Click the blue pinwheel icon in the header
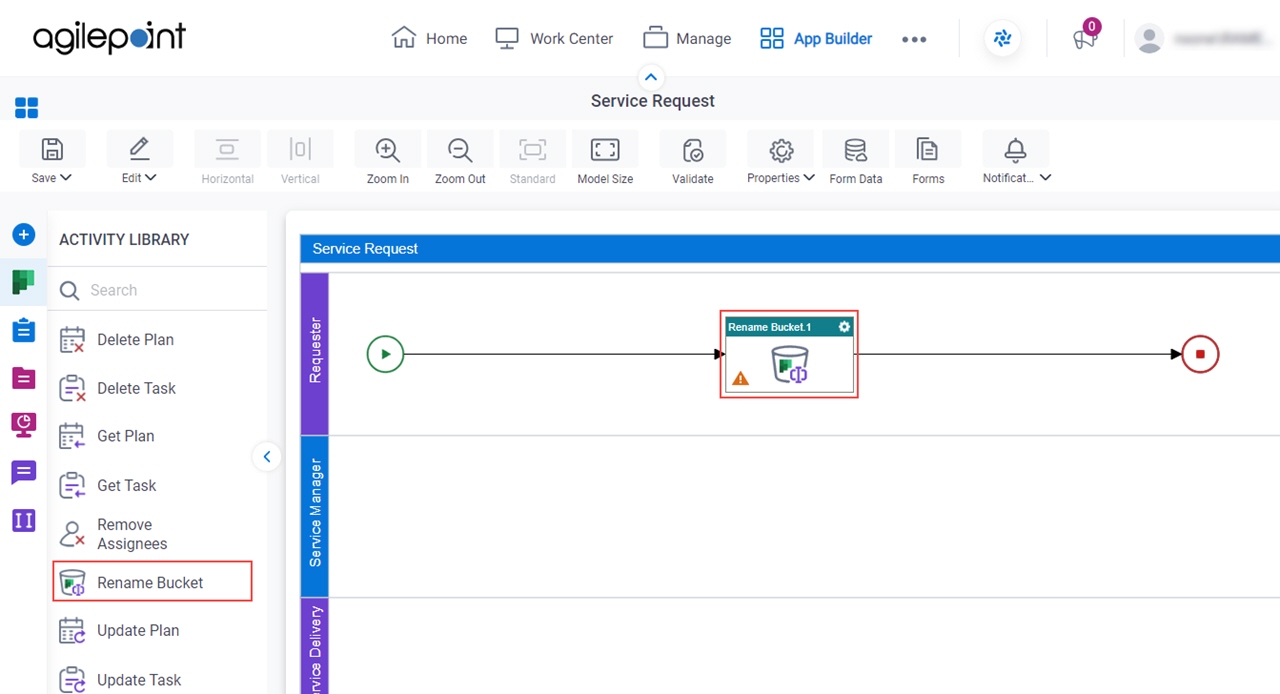The width and height of the screenshot is (1280, 694). coord(1002,39)
